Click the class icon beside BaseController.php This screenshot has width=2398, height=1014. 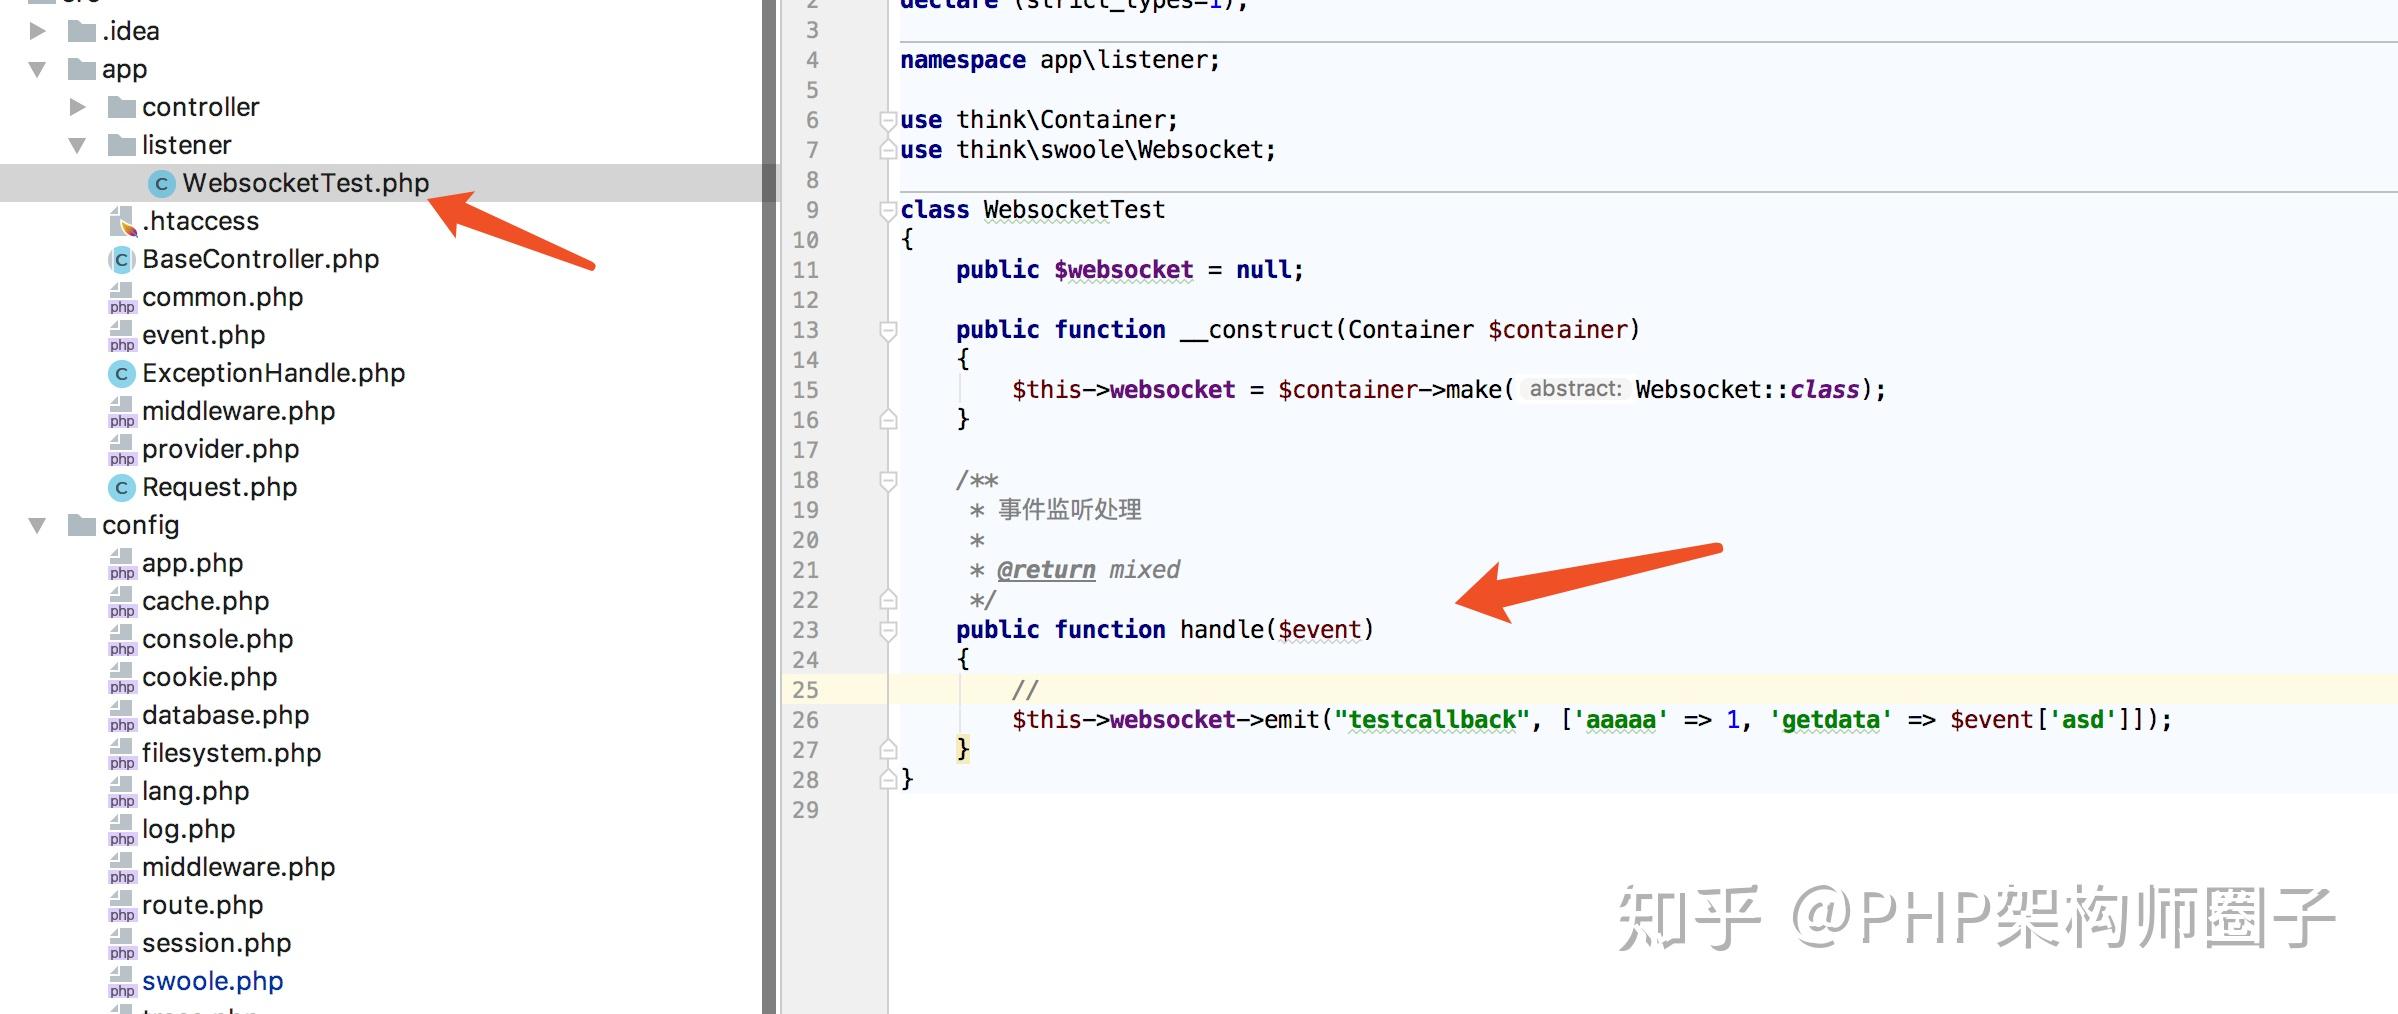[120, 259]
